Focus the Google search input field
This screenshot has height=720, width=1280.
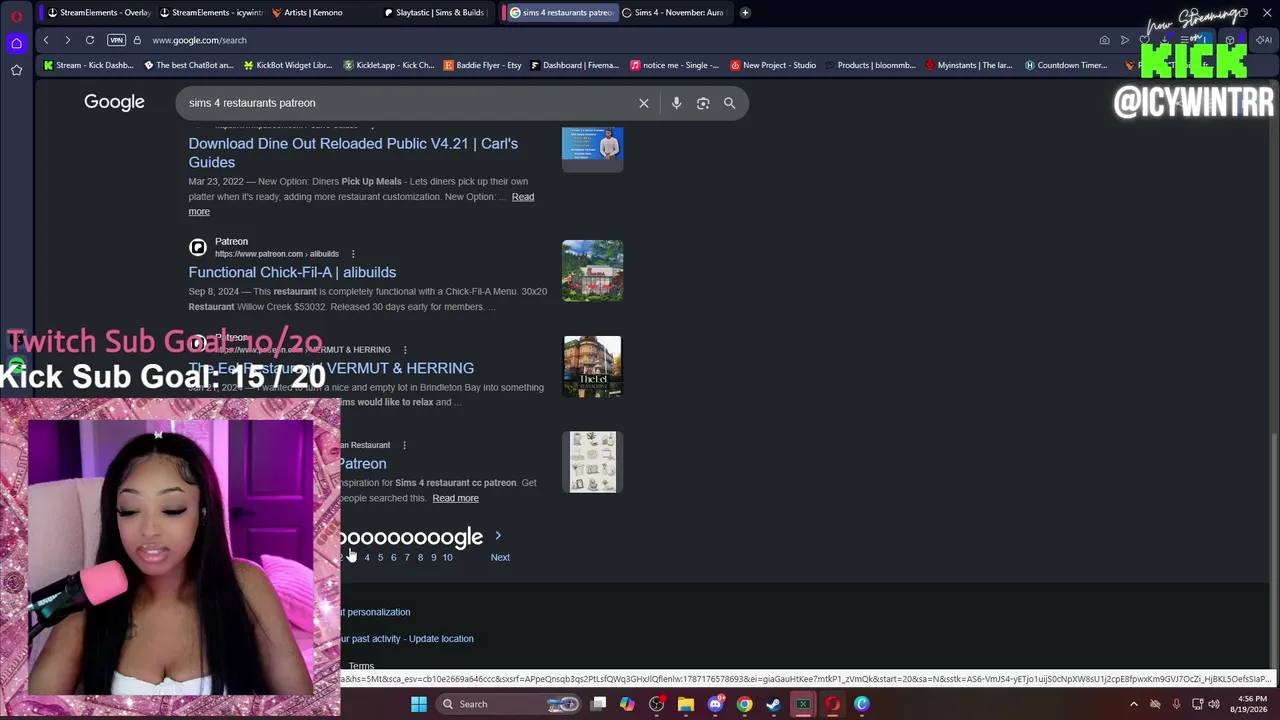[x=405, y=103]
